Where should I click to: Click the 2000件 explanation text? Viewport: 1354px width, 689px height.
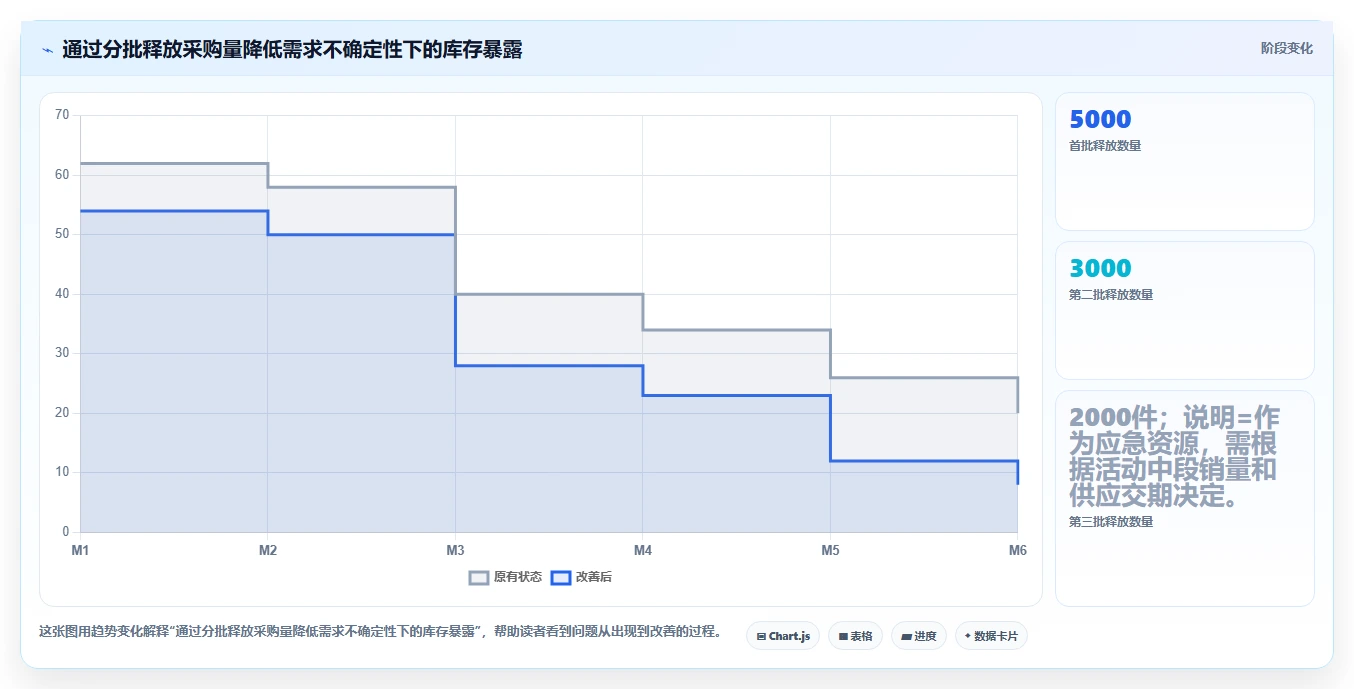click(x=1175, y=456)
